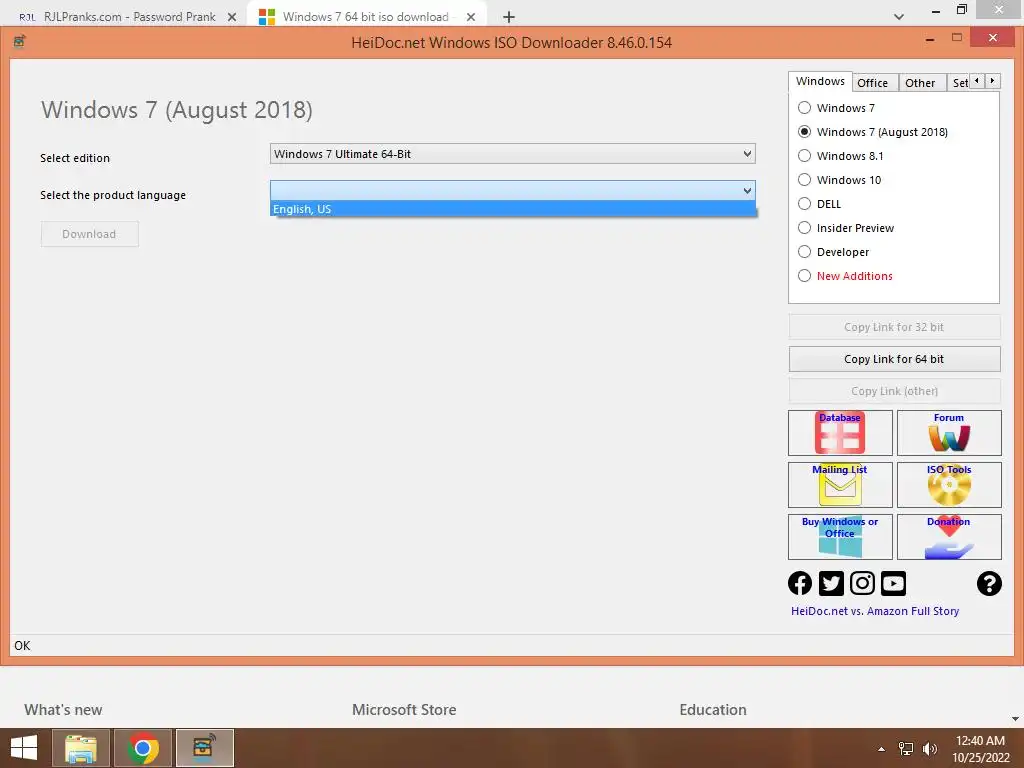Select the Windows 10 radio button

(805, 180)
